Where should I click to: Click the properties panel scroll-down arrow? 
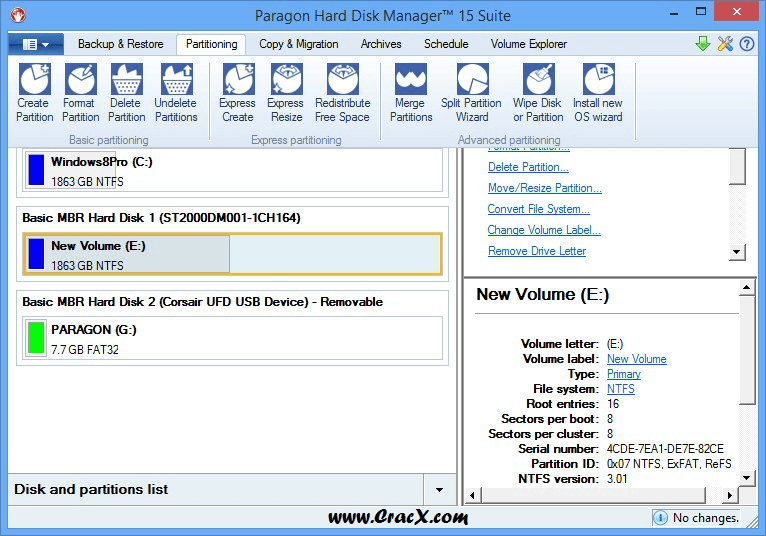[x=746, y=478]
